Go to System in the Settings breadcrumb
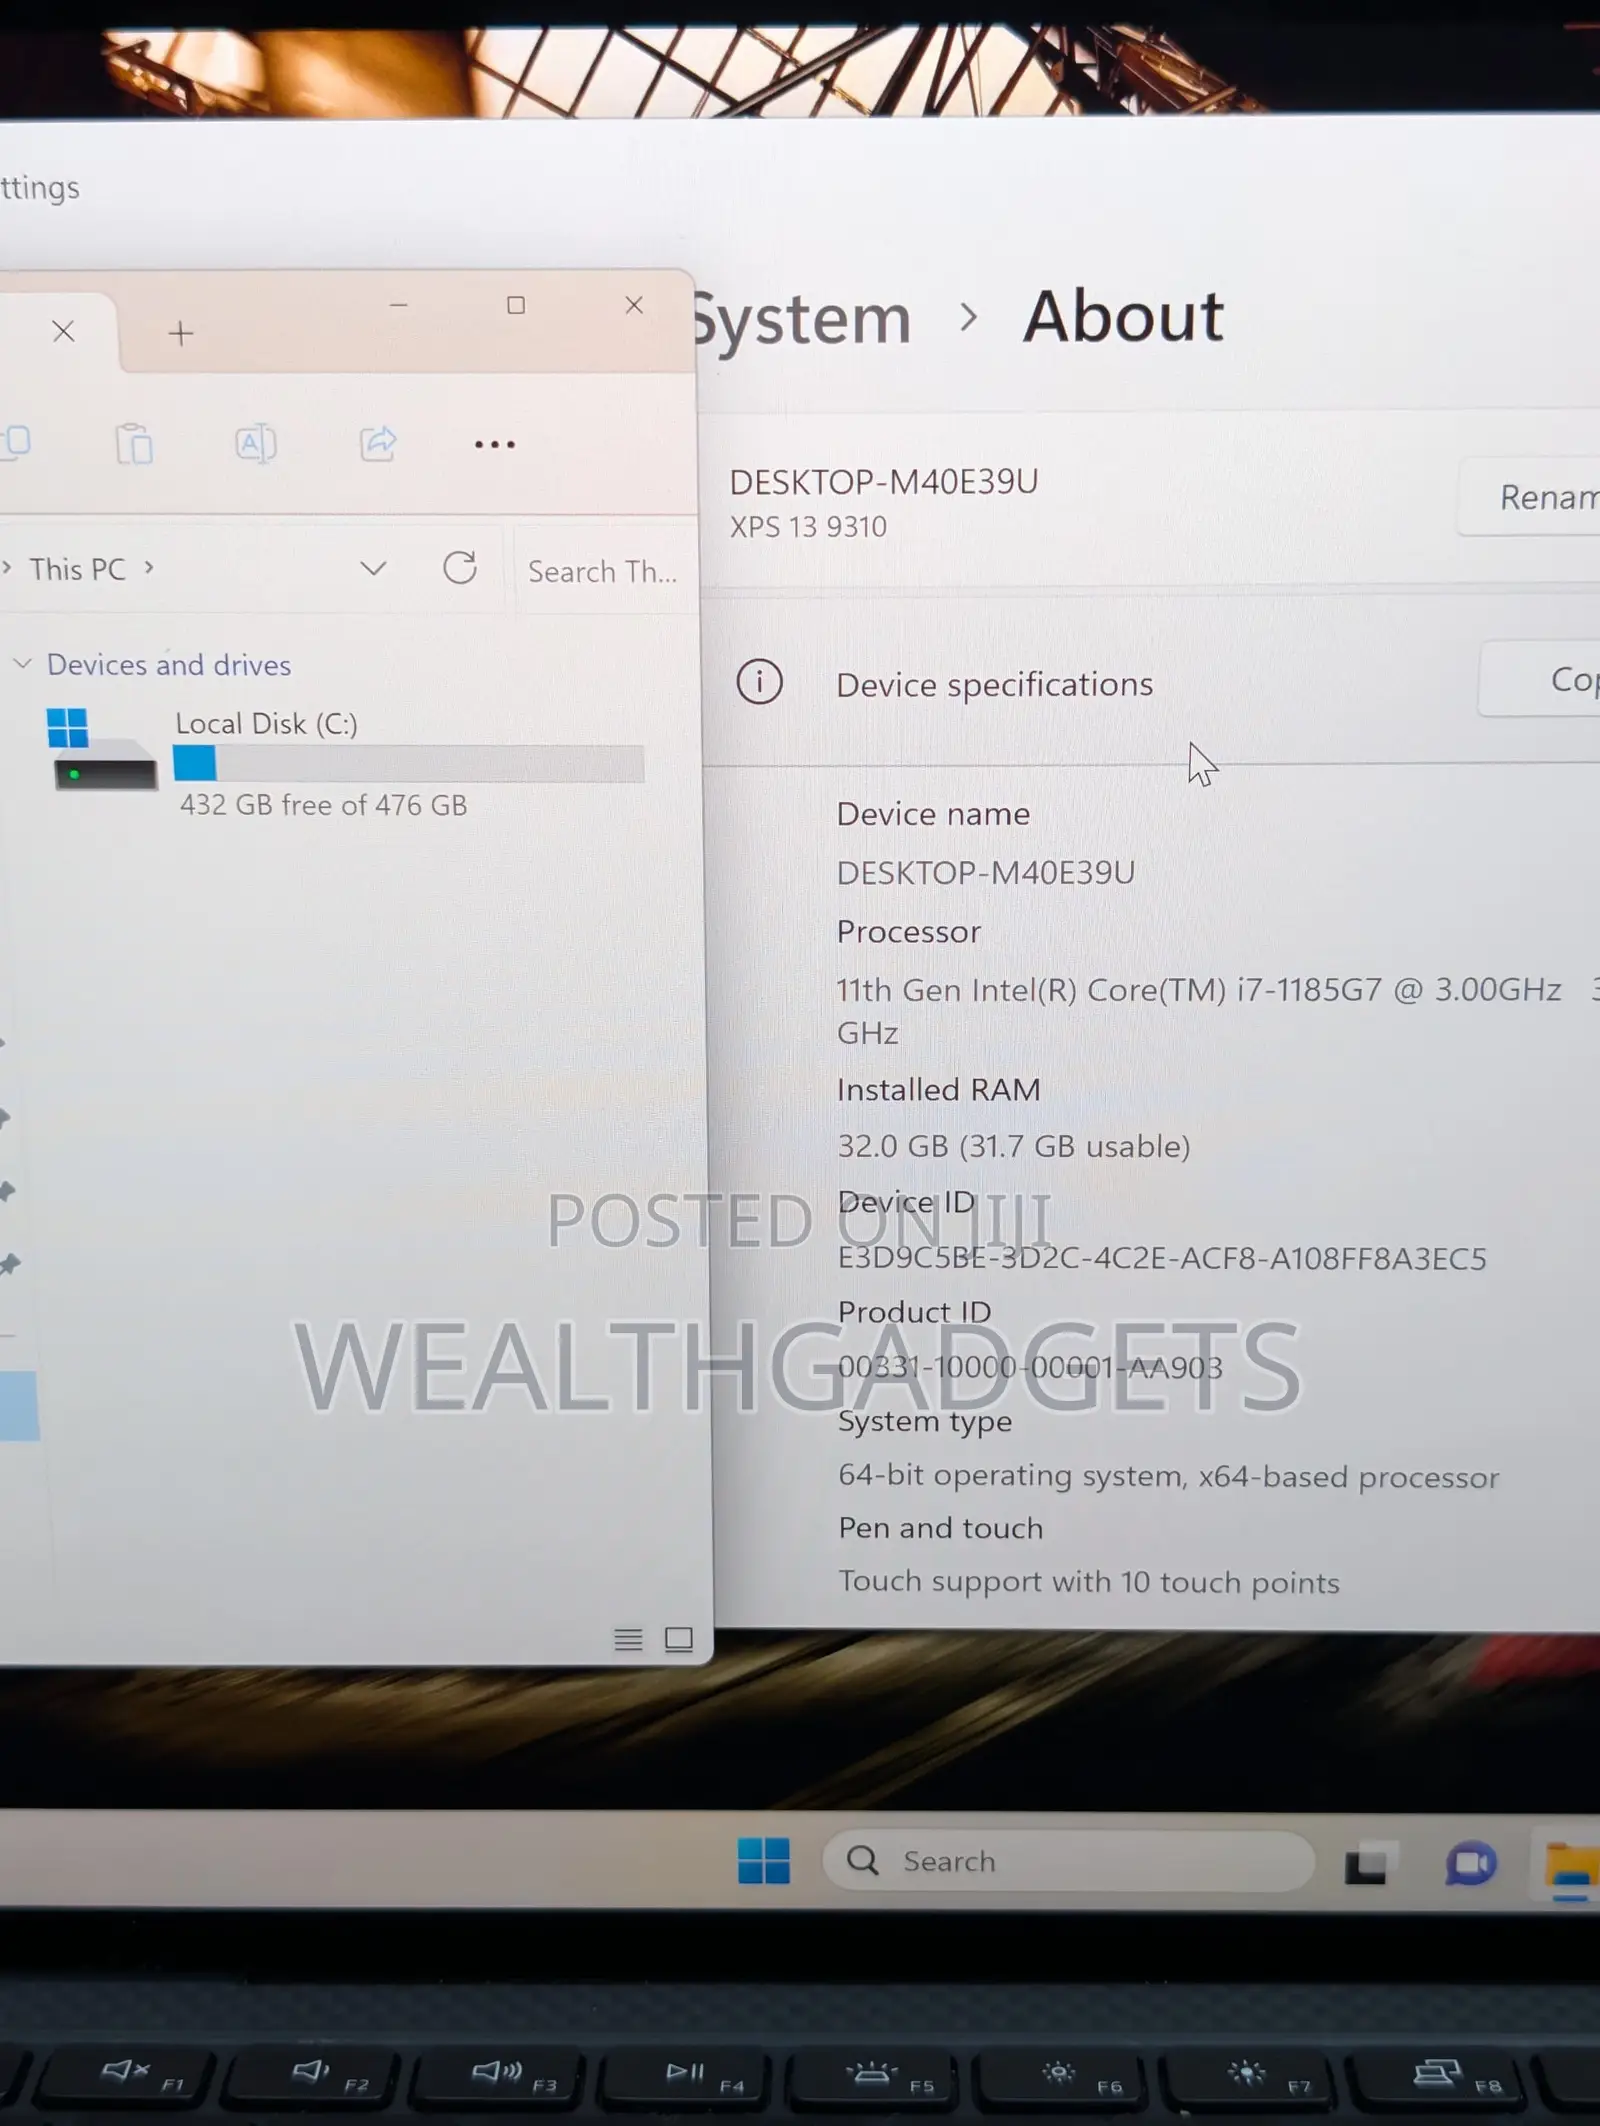The image size is (1600, 2126). click(x=803, y=320)
